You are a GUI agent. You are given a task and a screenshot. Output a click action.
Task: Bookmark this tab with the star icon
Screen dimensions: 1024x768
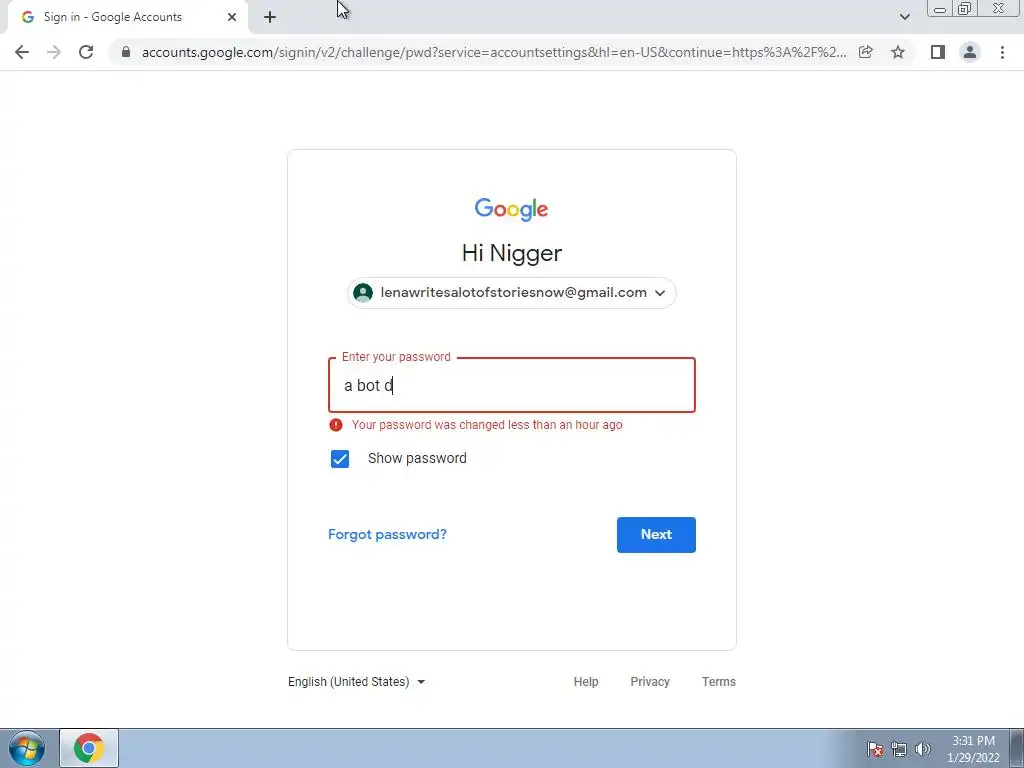click(898, 52)
